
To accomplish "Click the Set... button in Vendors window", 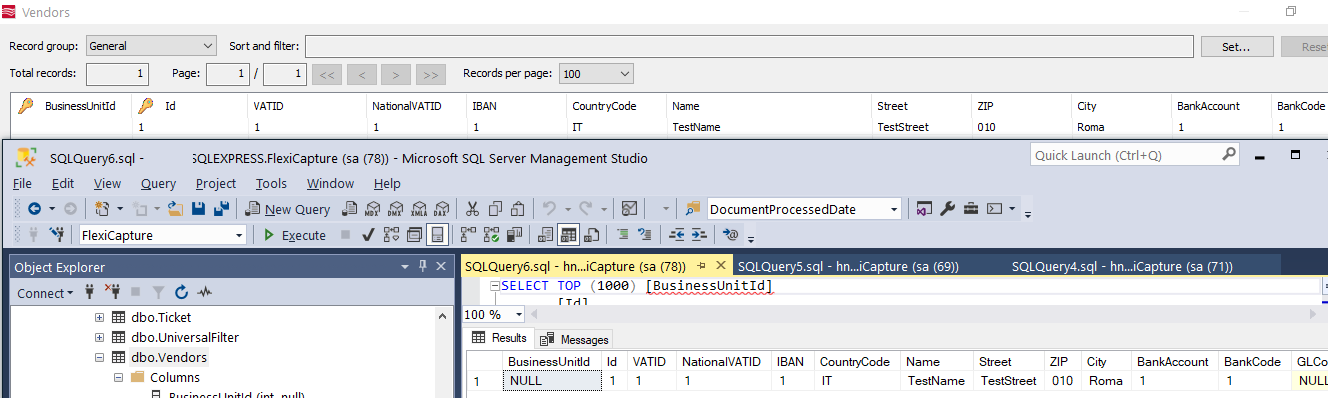I will (1236, 46).
